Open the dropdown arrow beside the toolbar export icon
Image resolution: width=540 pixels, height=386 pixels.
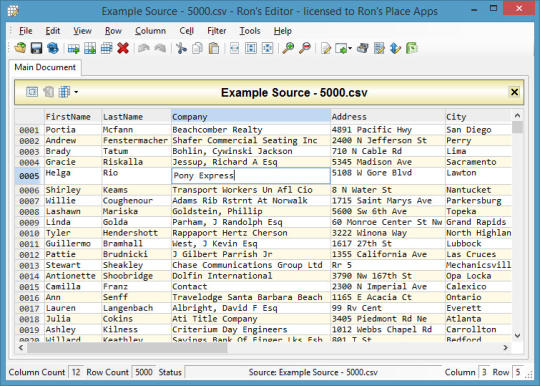(x=350, y=48)
